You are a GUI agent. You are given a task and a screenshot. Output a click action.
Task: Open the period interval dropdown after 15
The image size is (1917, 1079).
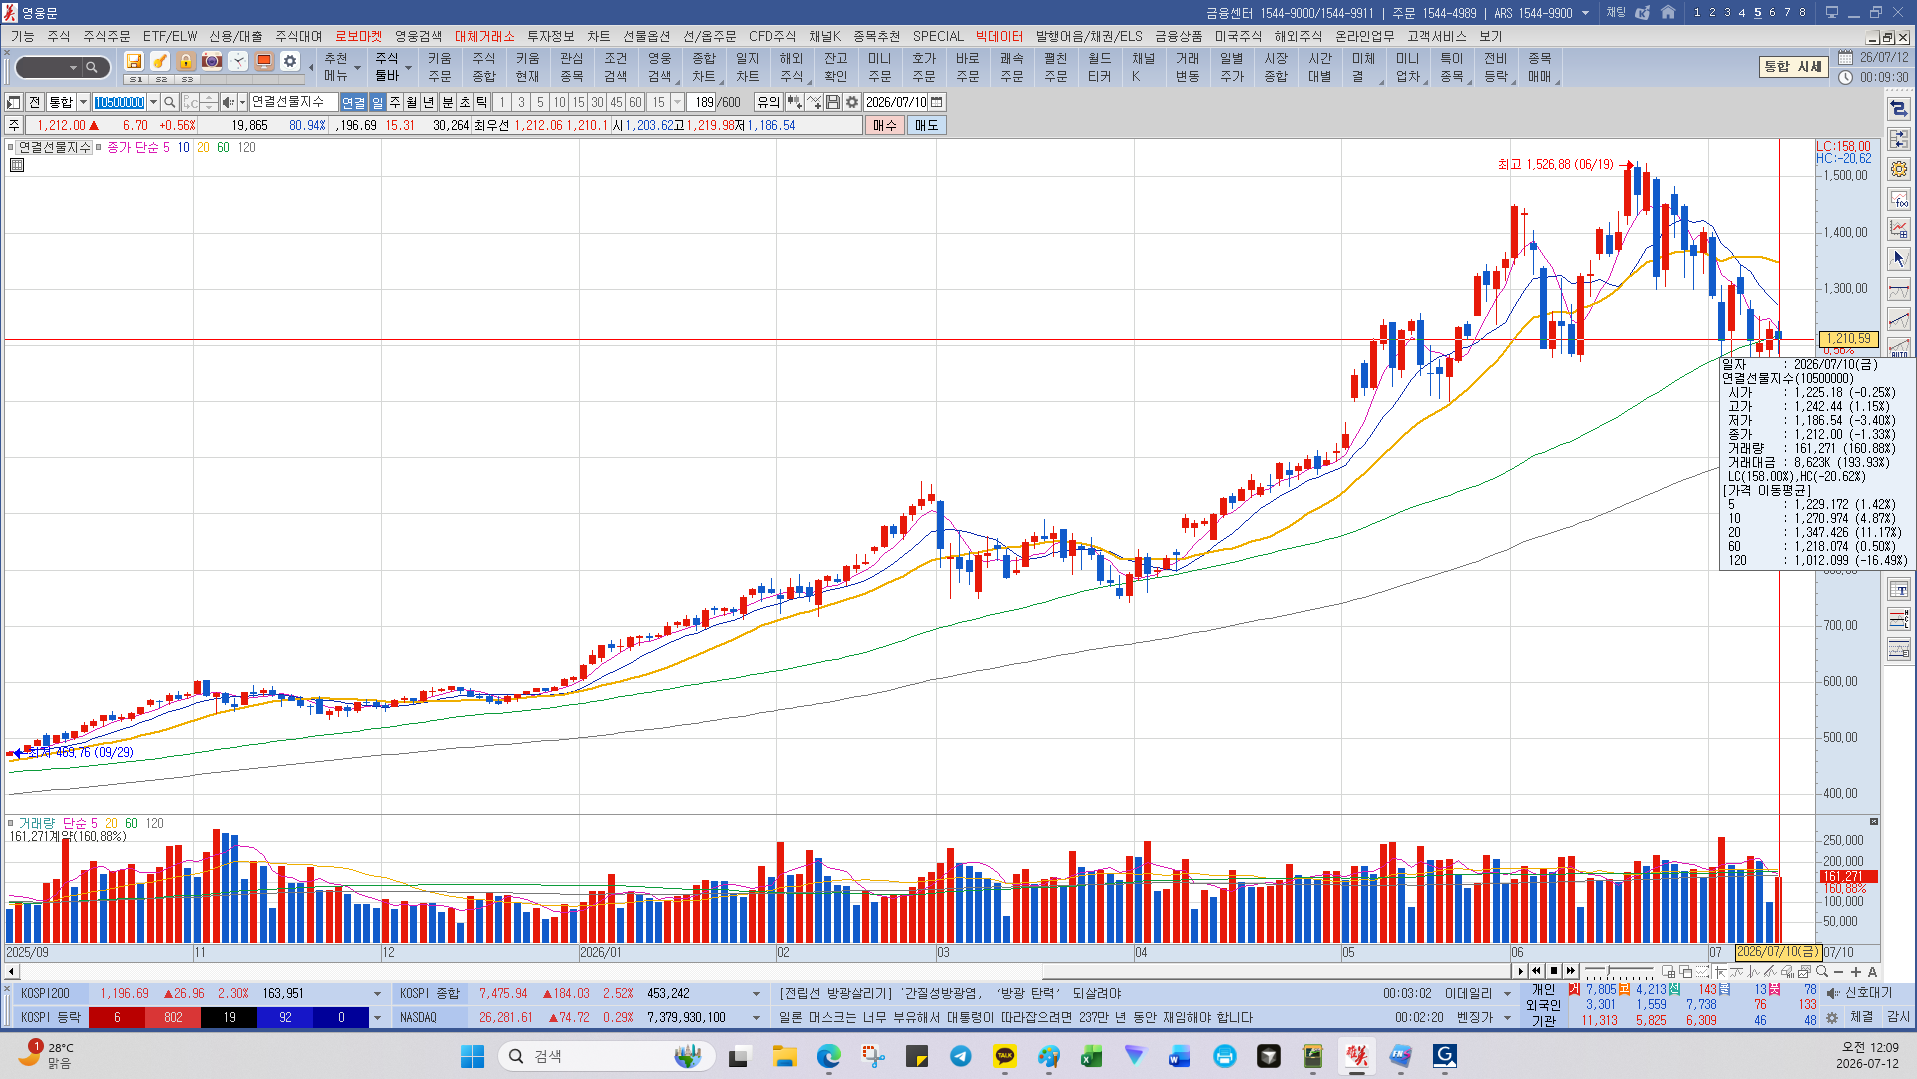click(x=678, y=102)
